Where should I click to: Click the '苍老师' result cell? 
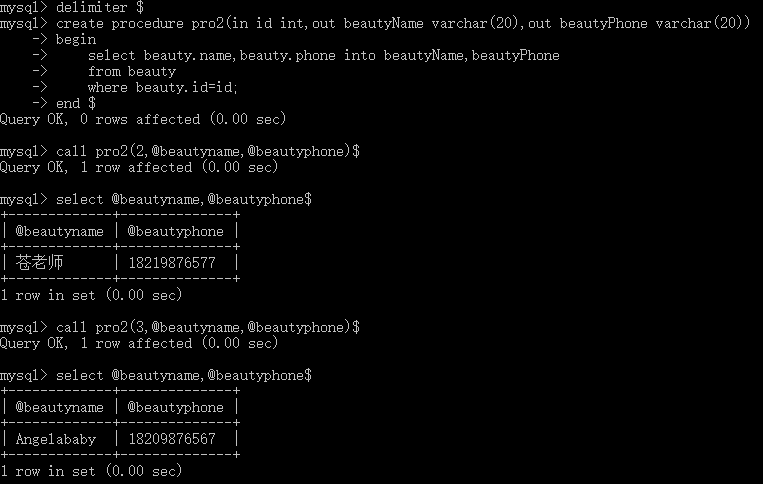40,263
